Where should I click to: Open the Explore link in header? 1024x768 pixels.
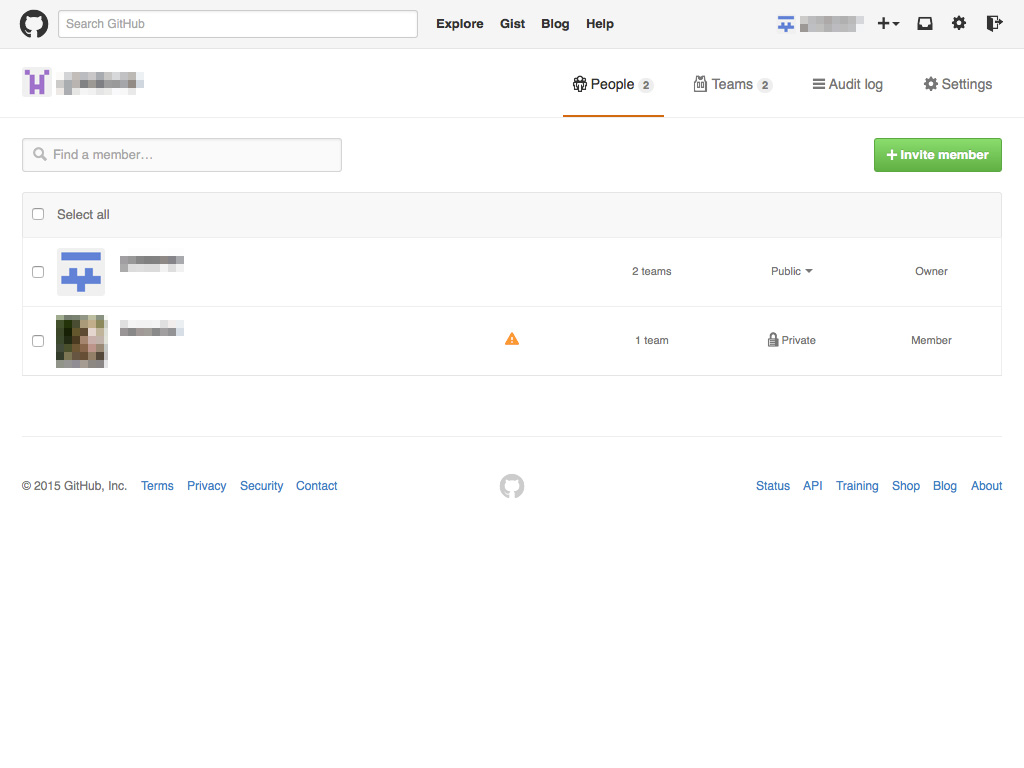[459, 24]
